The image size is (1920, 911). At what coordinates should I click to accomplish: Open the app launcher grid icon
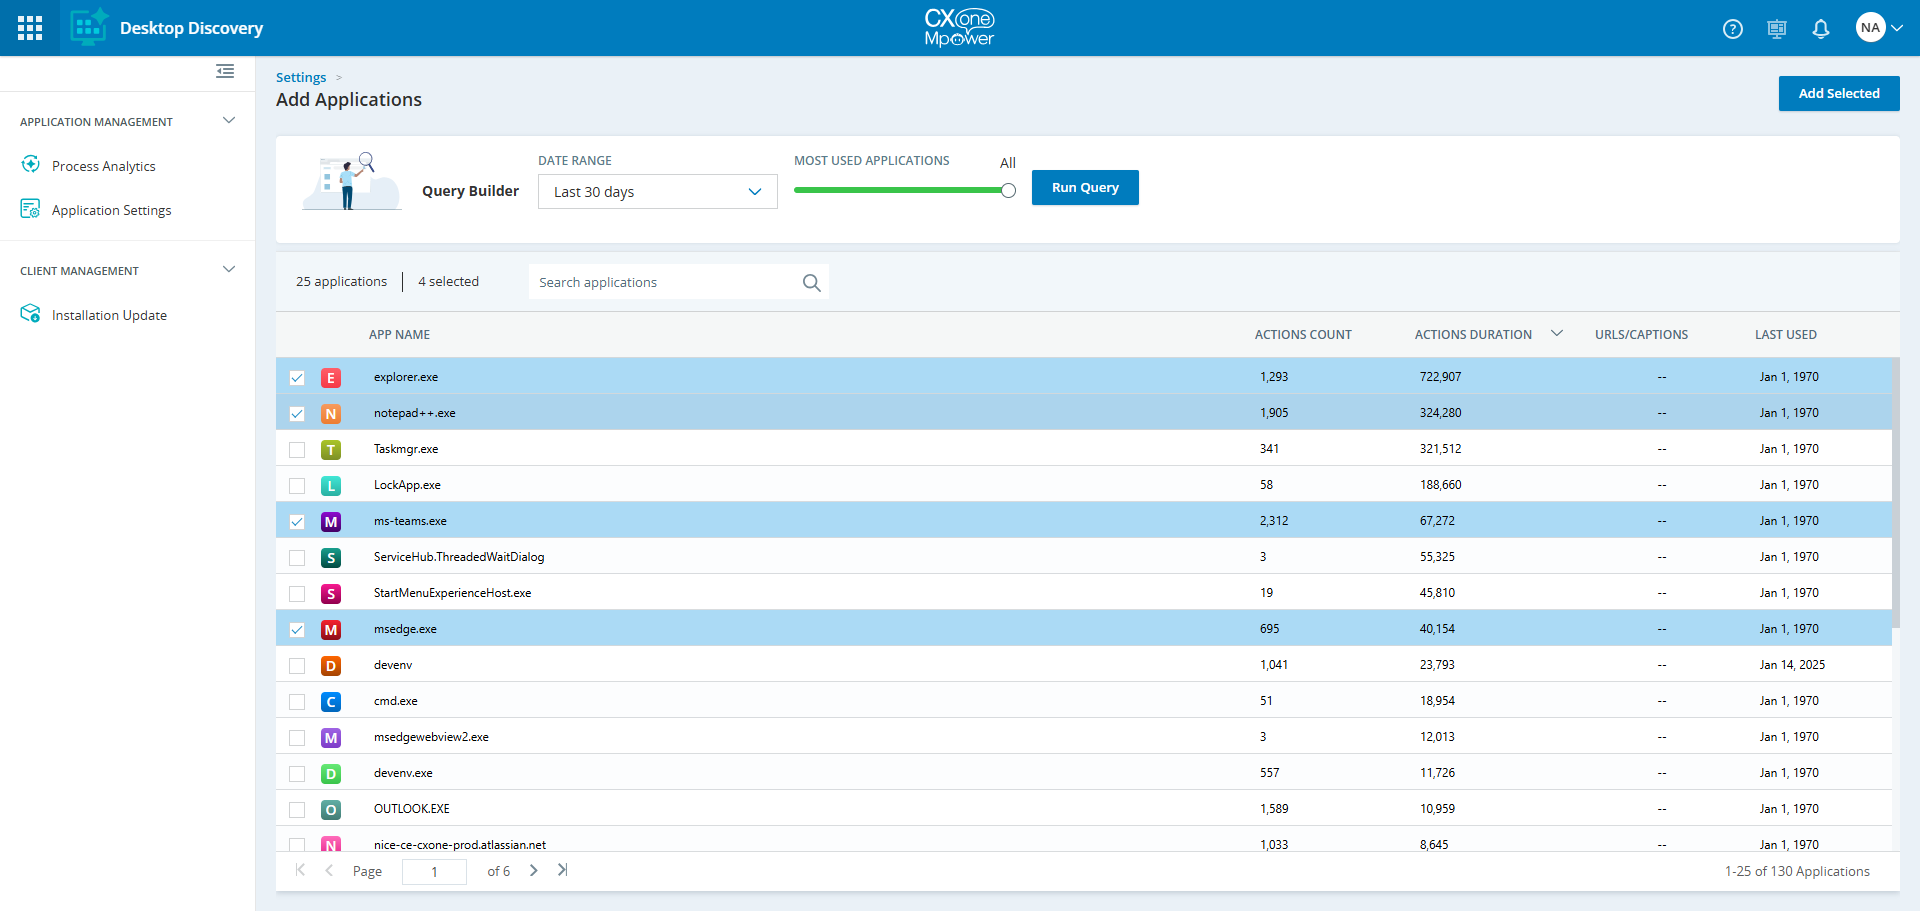coord(30,28)
